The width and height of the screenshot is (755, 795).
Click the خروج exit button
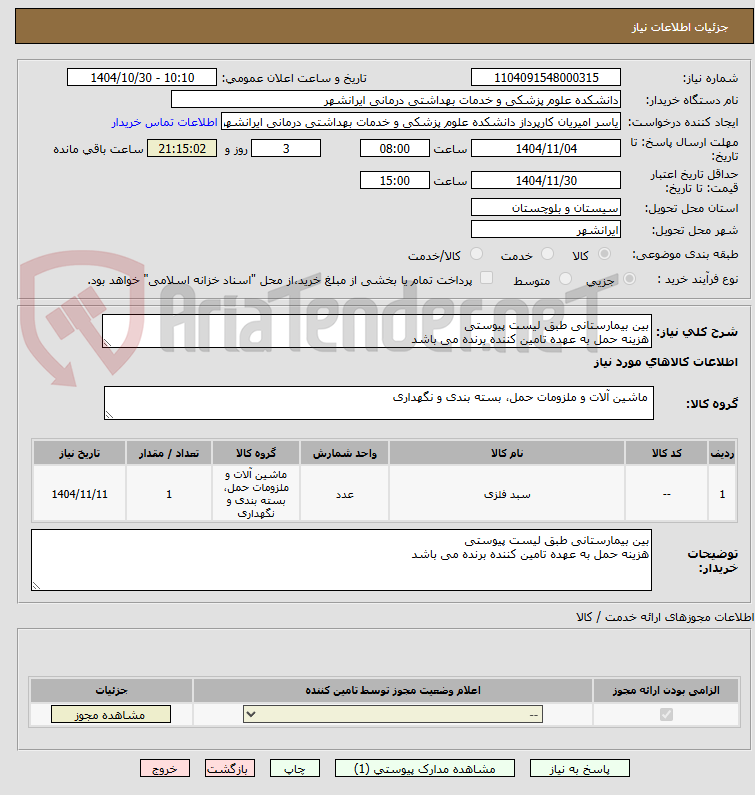point(165,768)
